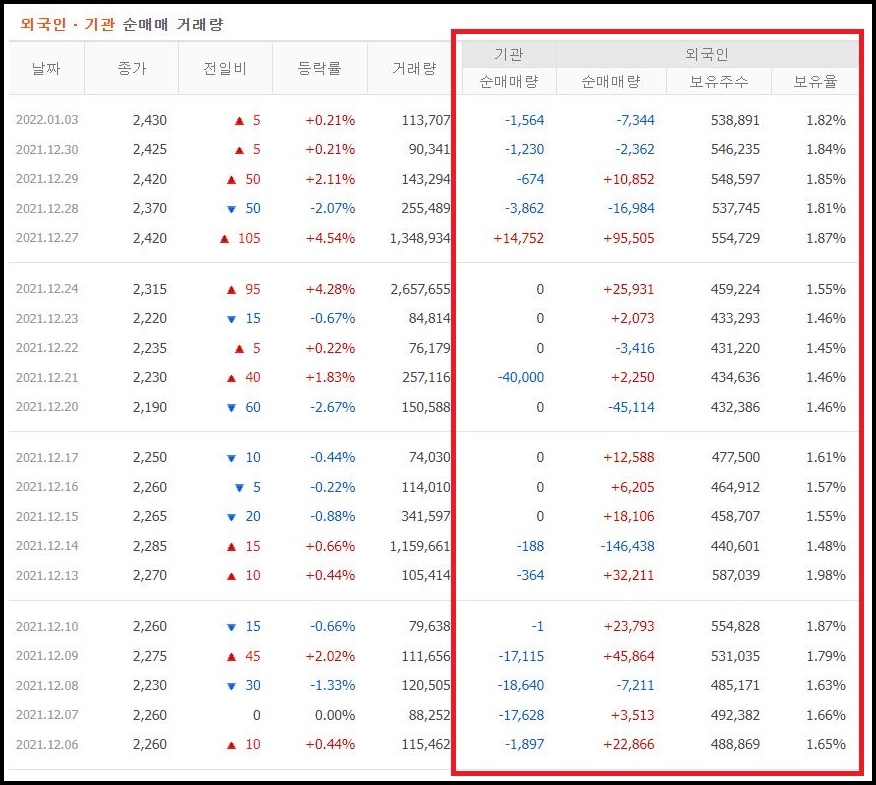Click the 등락률 column header

click(320, 68)
